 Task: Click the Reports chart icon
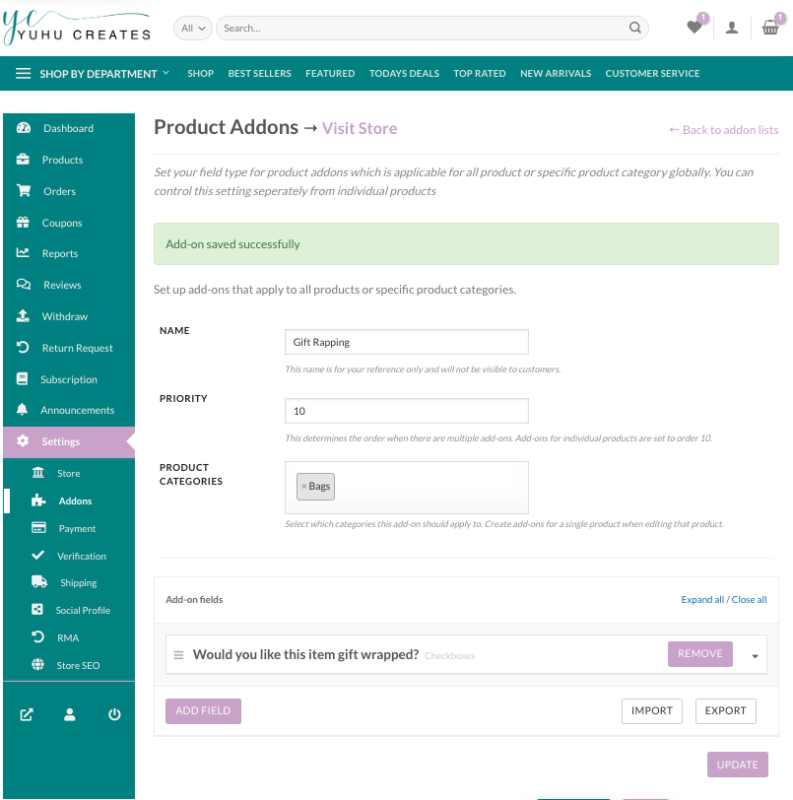(x=22, y=253)
